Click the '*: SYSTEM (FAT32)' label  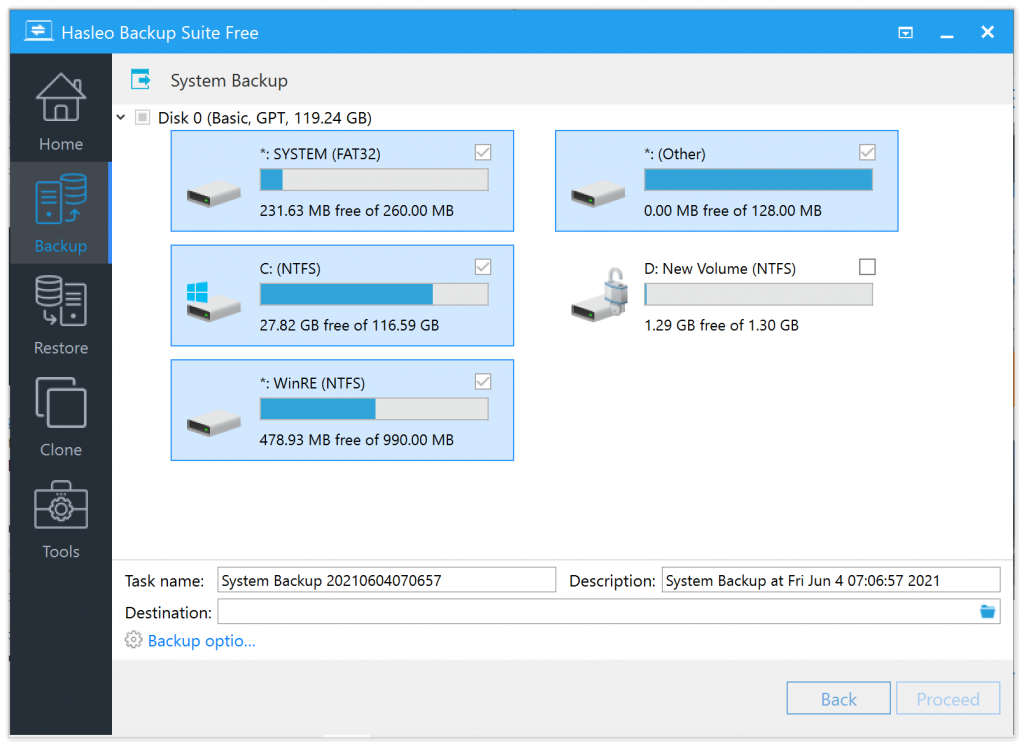click(320, 154)
